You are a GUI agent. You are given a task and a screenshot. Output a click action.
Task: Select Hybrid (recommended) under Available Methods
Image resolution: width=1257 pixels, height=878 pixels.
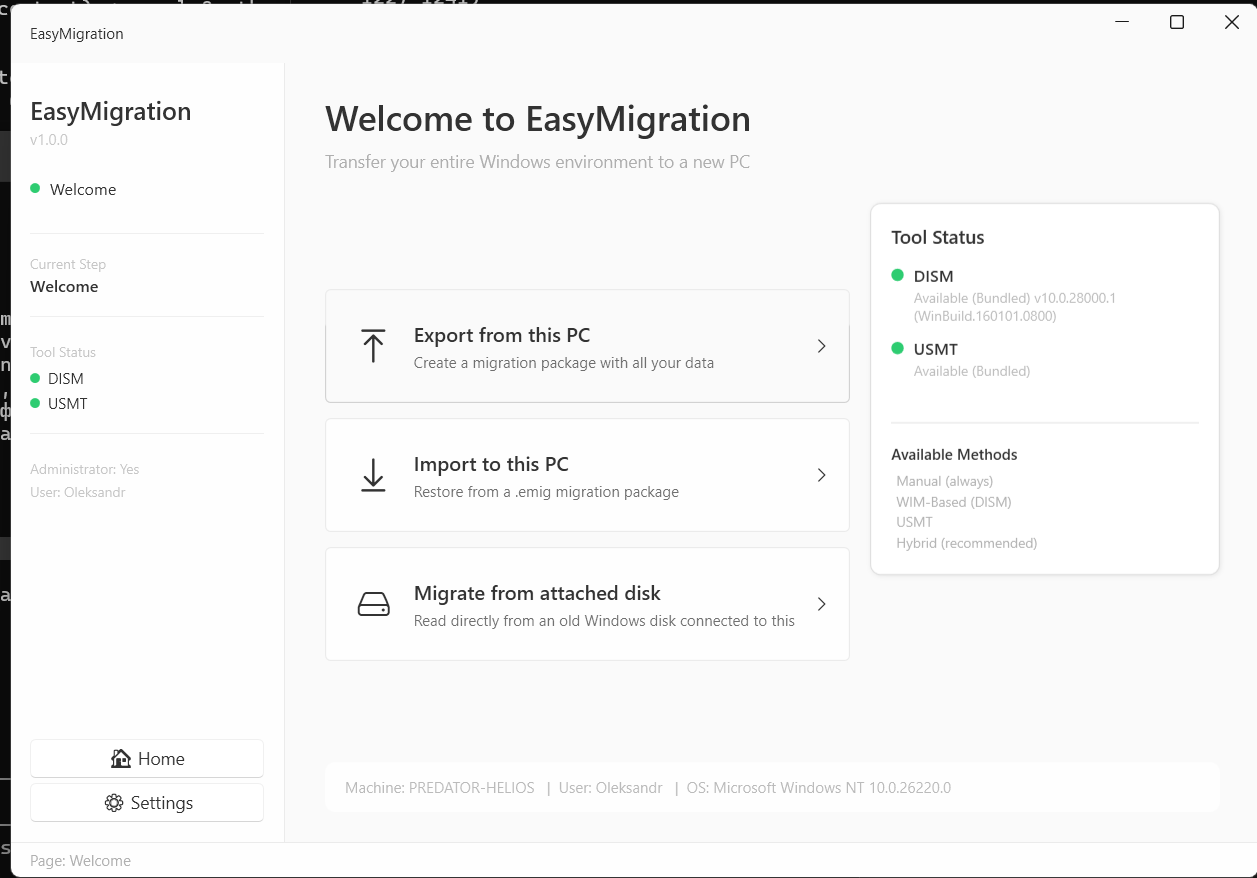(x=966, y=542)
